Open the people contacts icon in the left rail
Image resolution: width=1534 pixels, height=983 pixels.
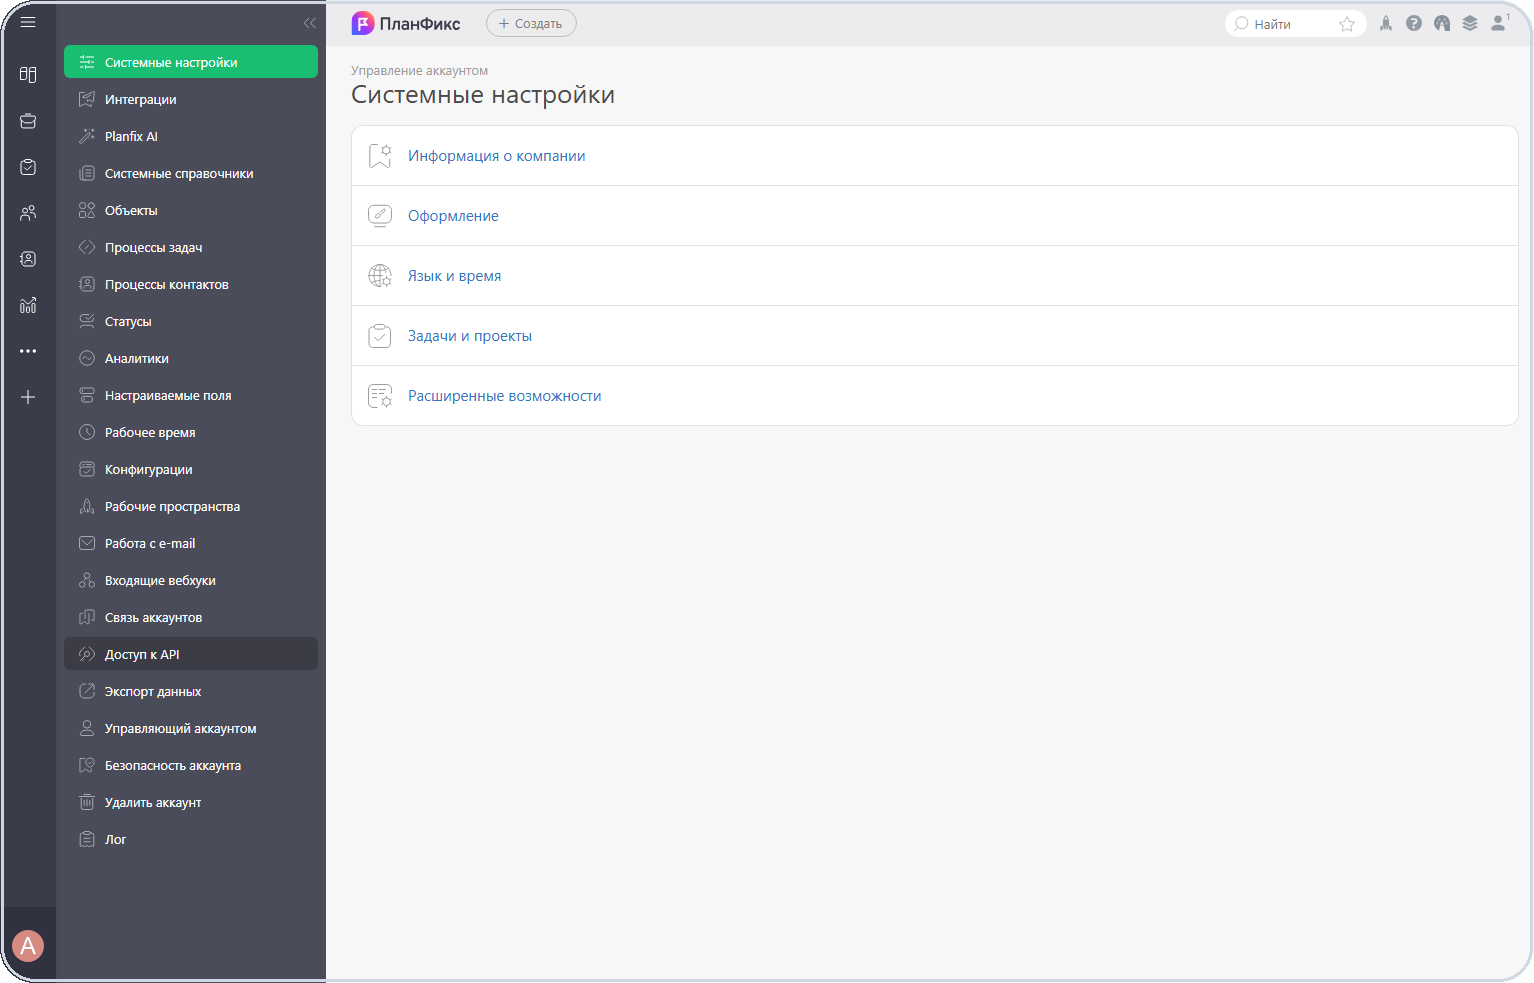point(28,213)
